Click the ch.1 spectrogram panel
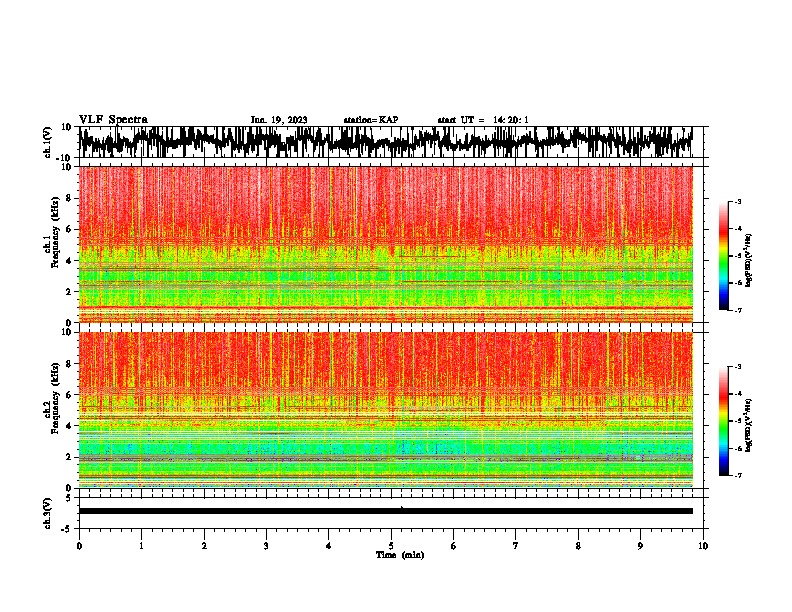The height and width of the screenshot is (612, 792). coord(386,244)
